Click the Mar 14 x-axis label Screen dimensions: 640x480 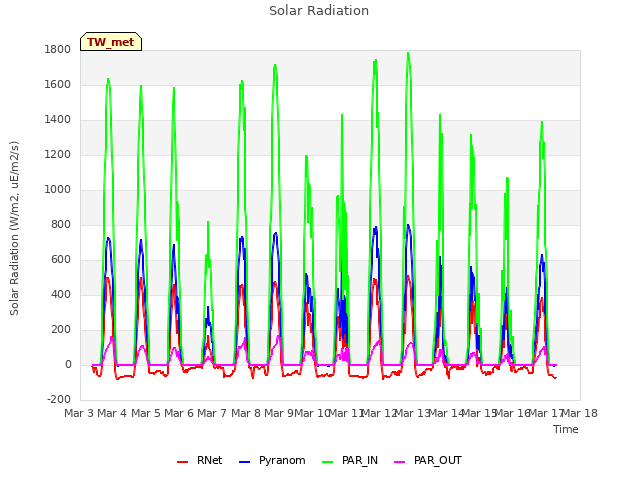click(446, 413)
